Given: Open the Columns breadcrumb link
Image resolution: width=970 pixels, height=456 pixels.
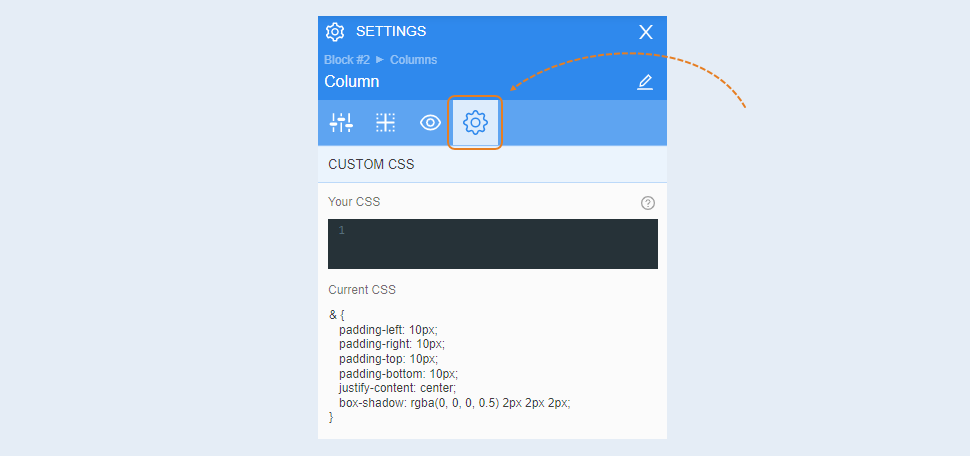Looking at the screenshot, I should [413, 60].
